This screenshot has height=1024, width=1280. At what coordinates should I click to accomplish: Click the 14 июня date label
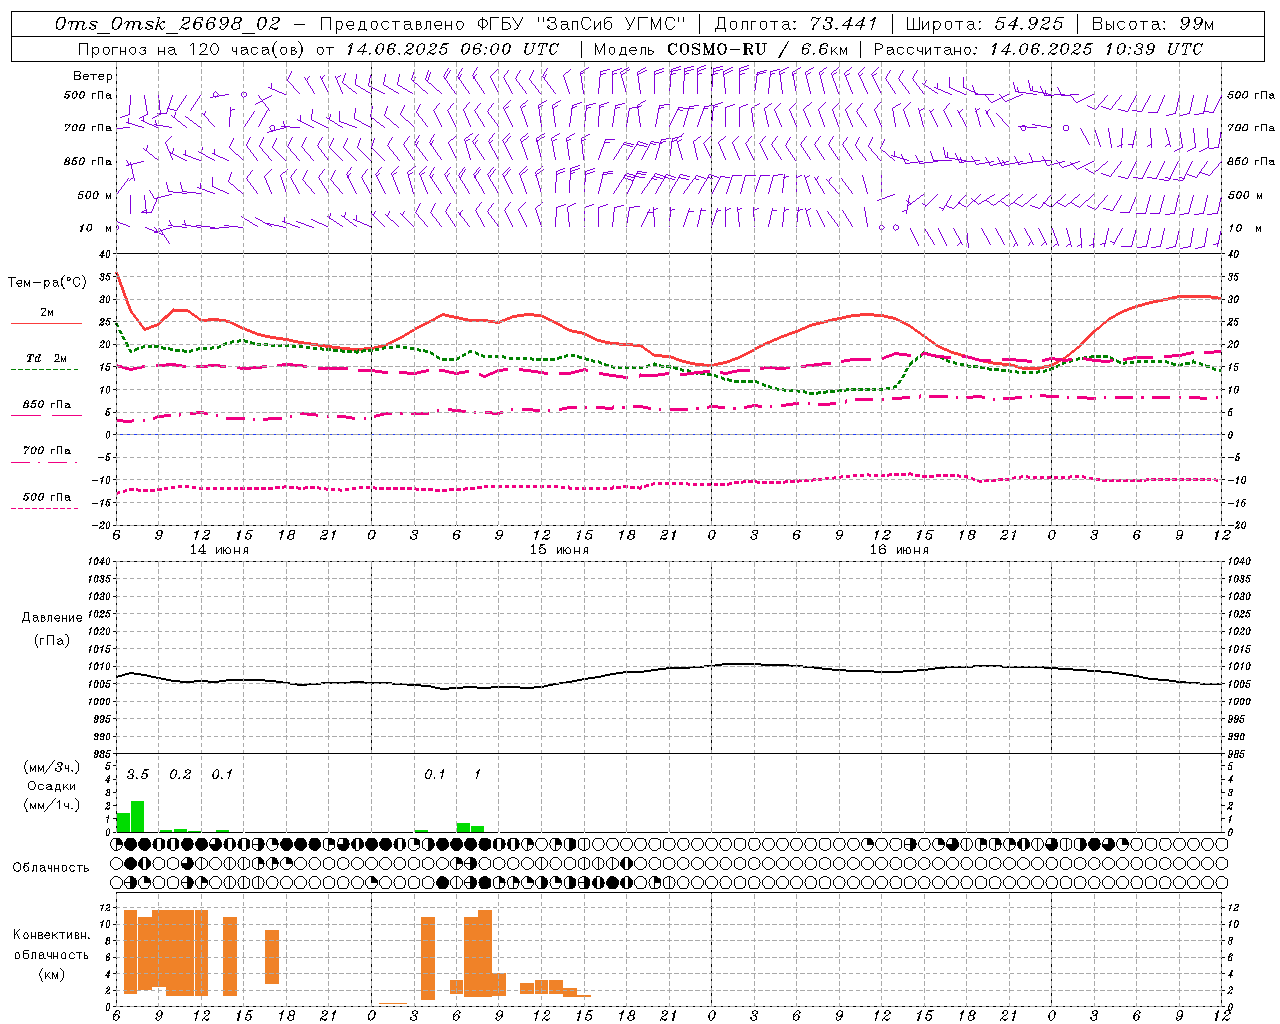(219, 550)
